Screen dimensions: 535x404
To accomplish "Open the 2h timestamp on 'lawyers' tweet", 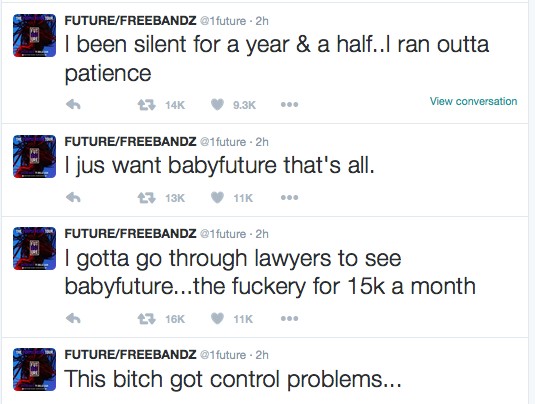I will [262, 234].
